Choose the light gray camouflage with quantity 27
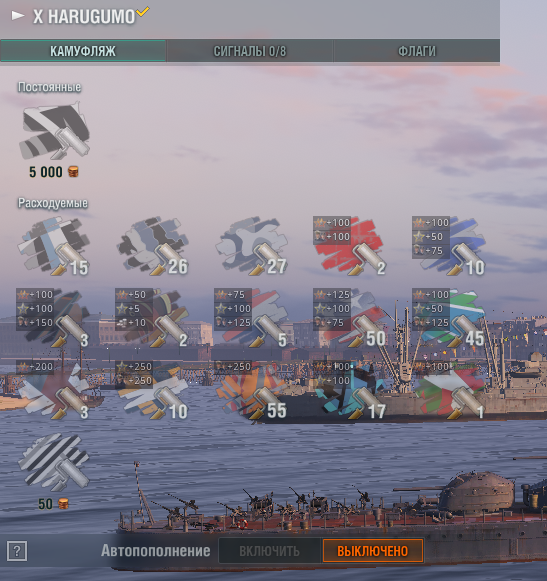 (x=251, y=246)
